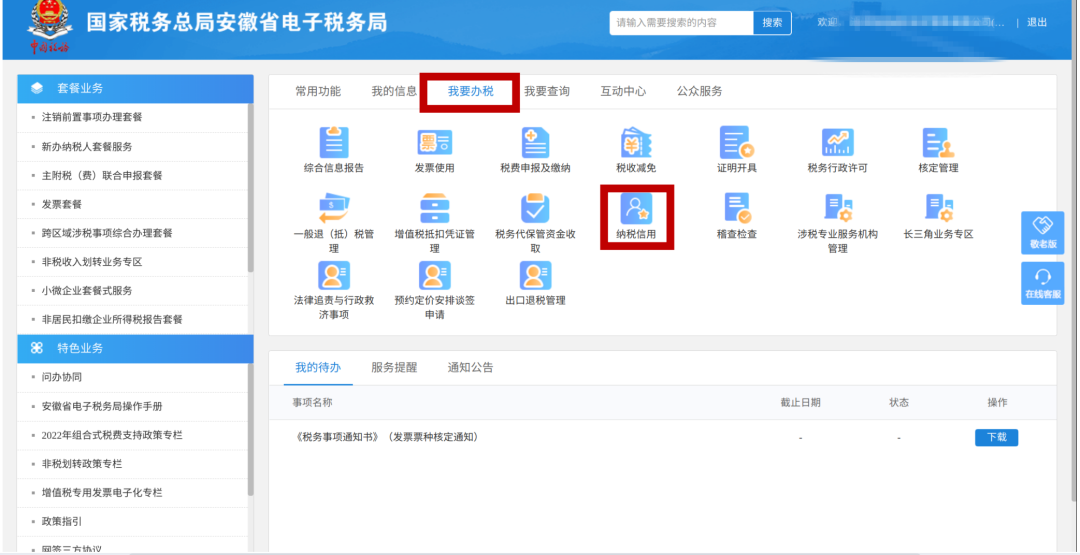Screen dimensions: 1080x555
Task: Click the search input field
Action: coord(680,23)
